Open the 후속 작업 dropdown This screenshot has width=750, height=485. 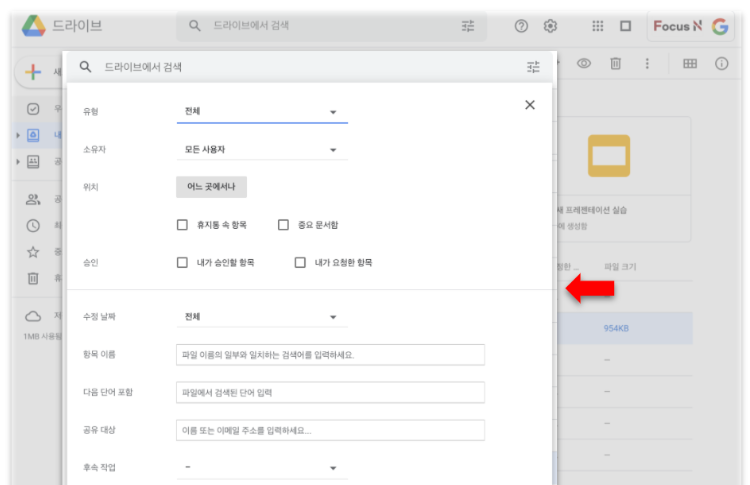[262, 467]
